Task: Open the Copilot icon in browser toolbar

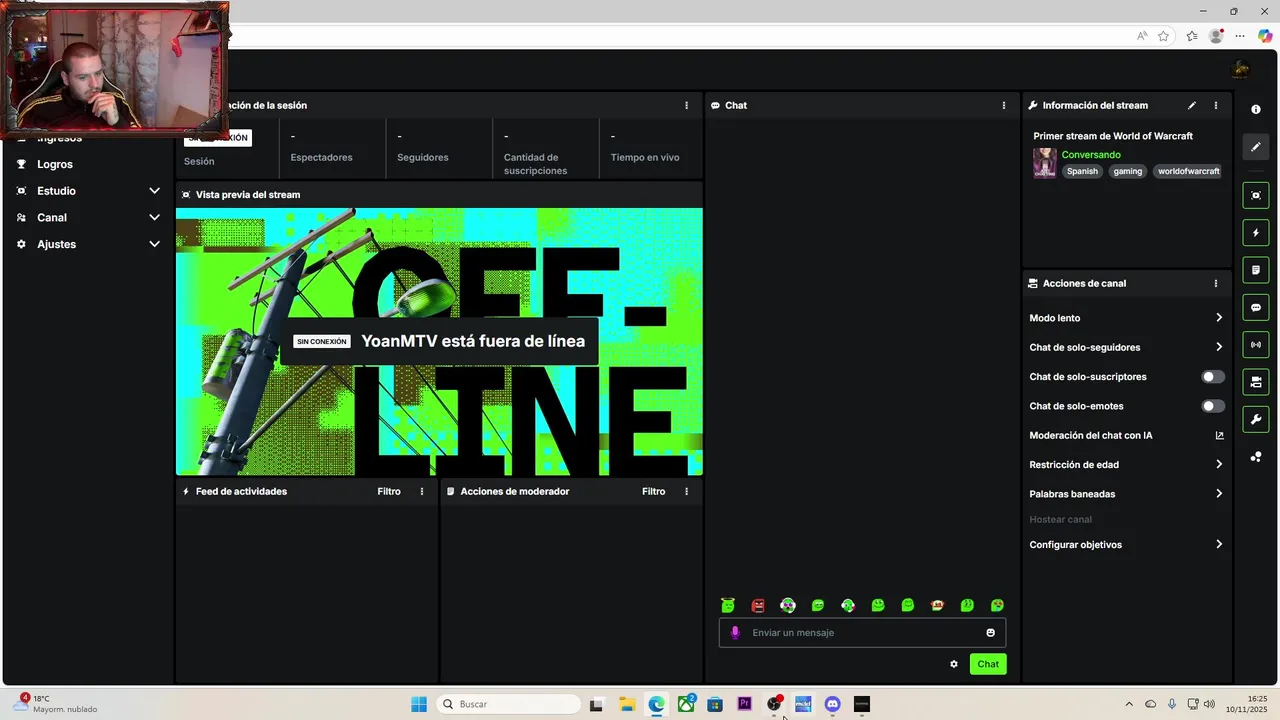Action: tap(1265, 36)
